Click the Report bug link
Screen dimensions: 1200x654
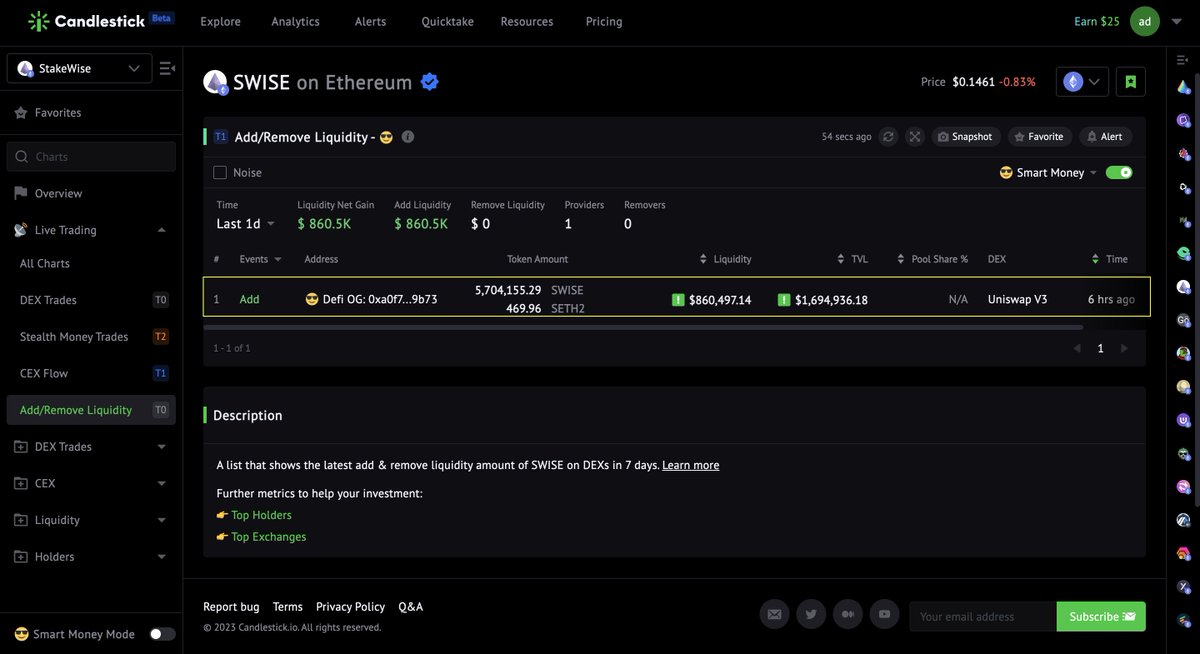click(231, 607)
